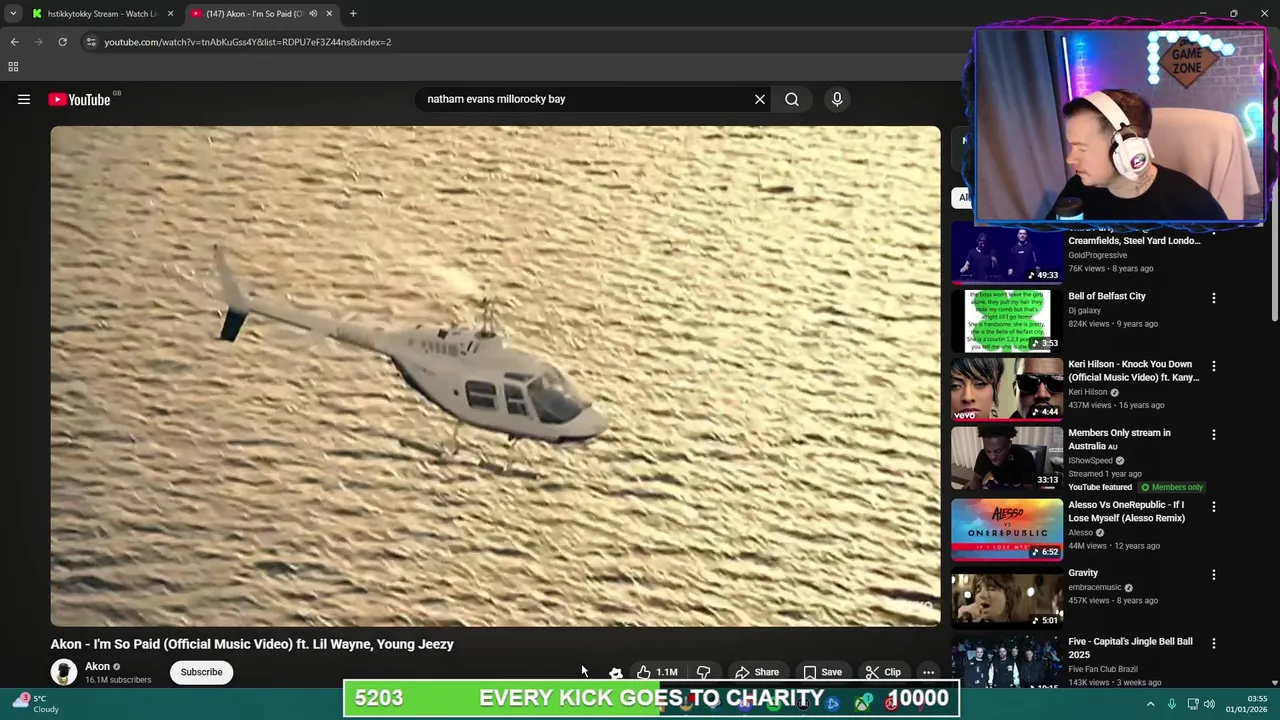Go forward with browser forward arrow

[x=38, y=42]
